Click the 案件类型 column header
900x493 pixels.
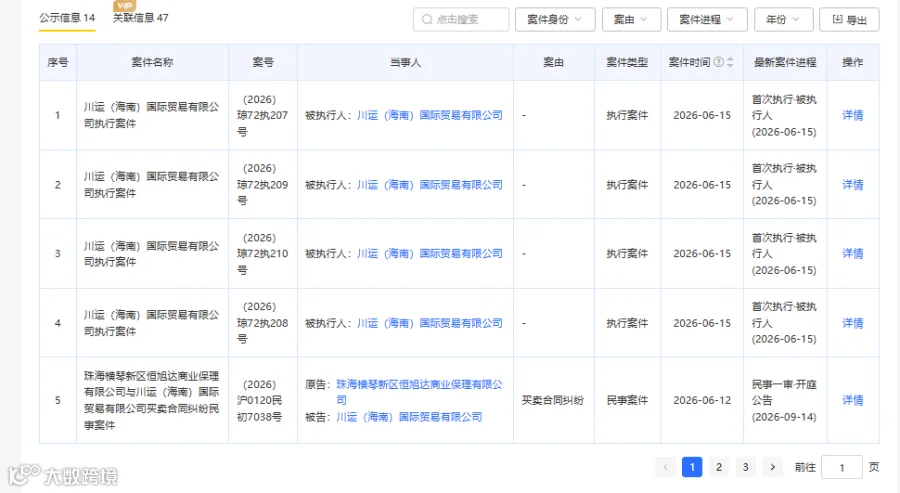[x=627, y=62]
